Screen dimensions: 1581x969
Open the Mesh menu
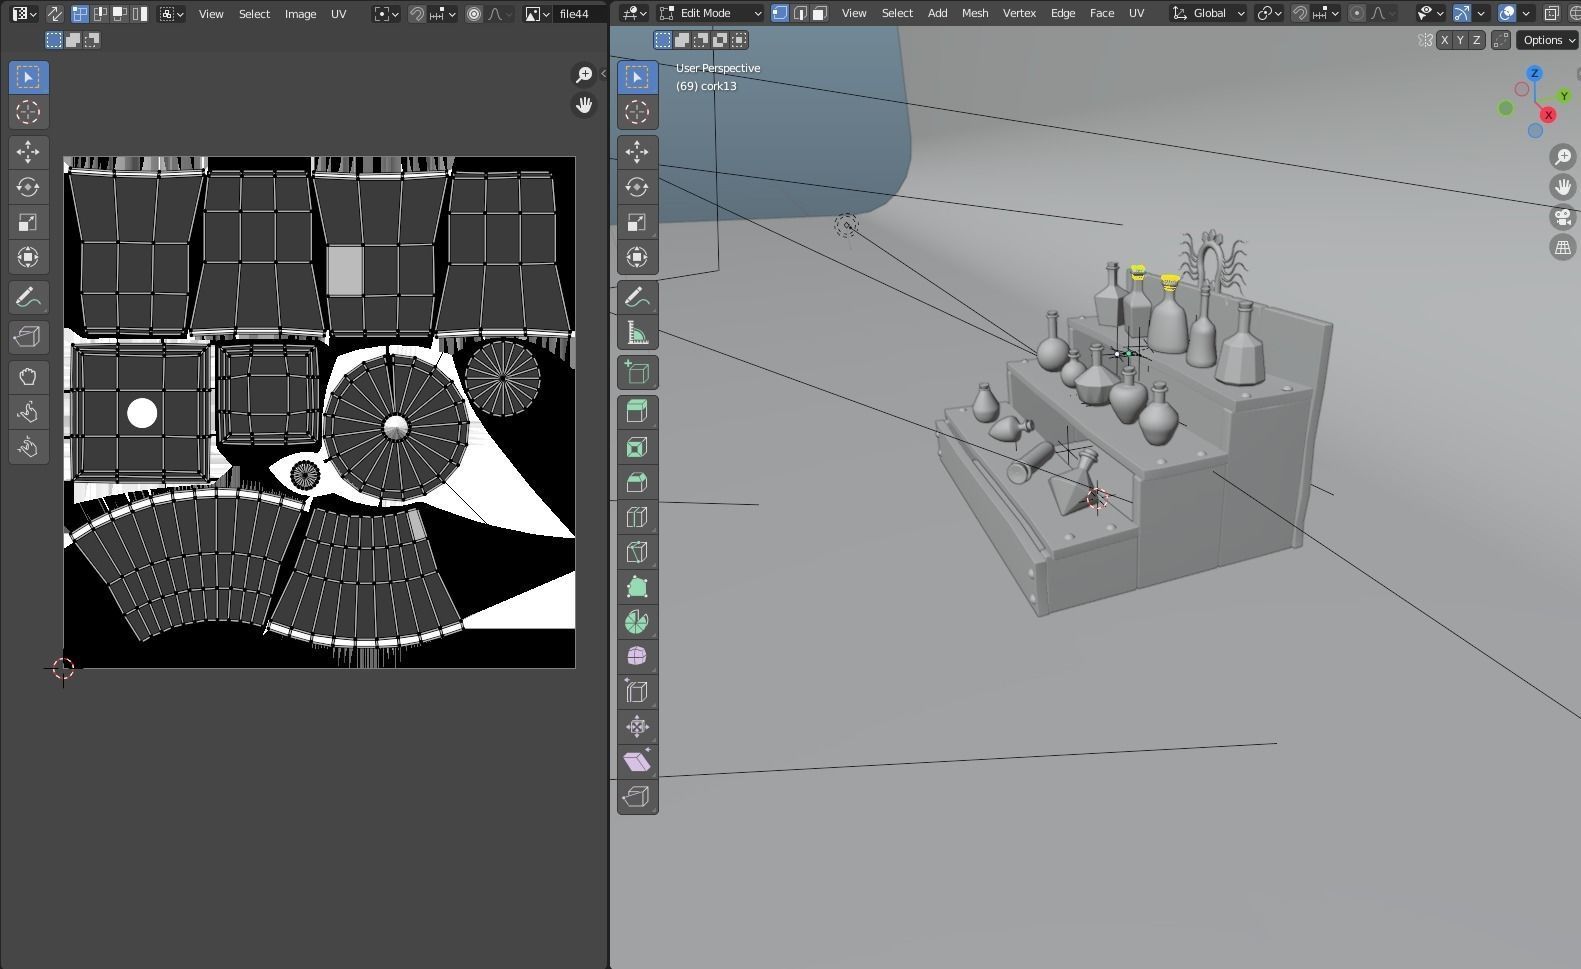pos(974,14)
